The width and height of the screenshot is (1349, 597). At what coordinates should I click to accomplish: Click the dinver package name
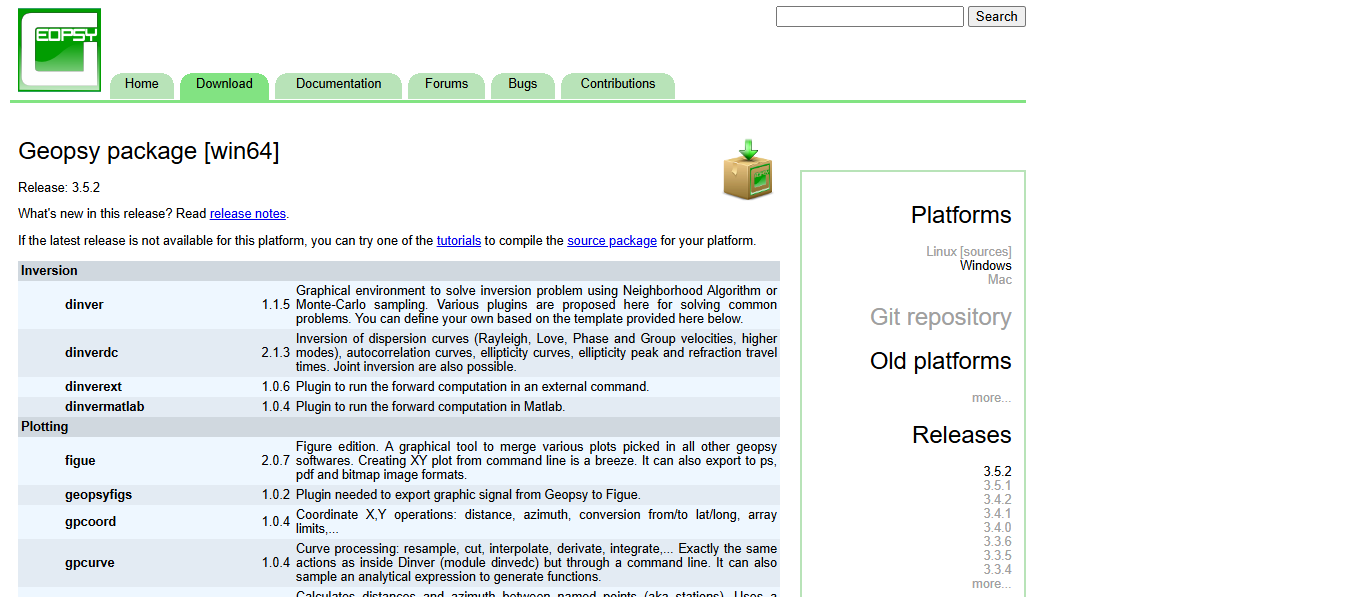pyautogui.click(x=84, y=305)
